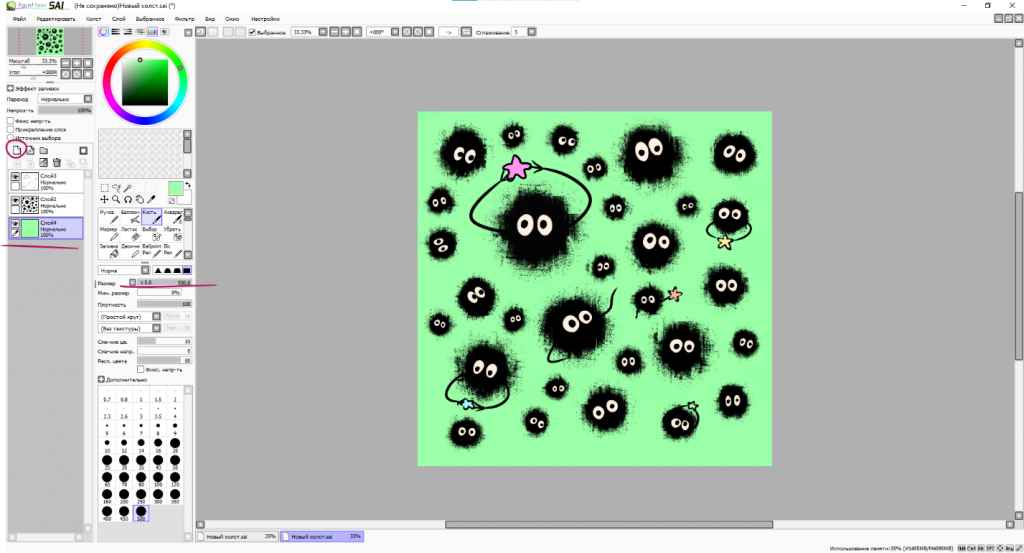Click the navigator canvas thumbnail
Image resolution: width=1024 pixels, height=553 pixels.
50,41
